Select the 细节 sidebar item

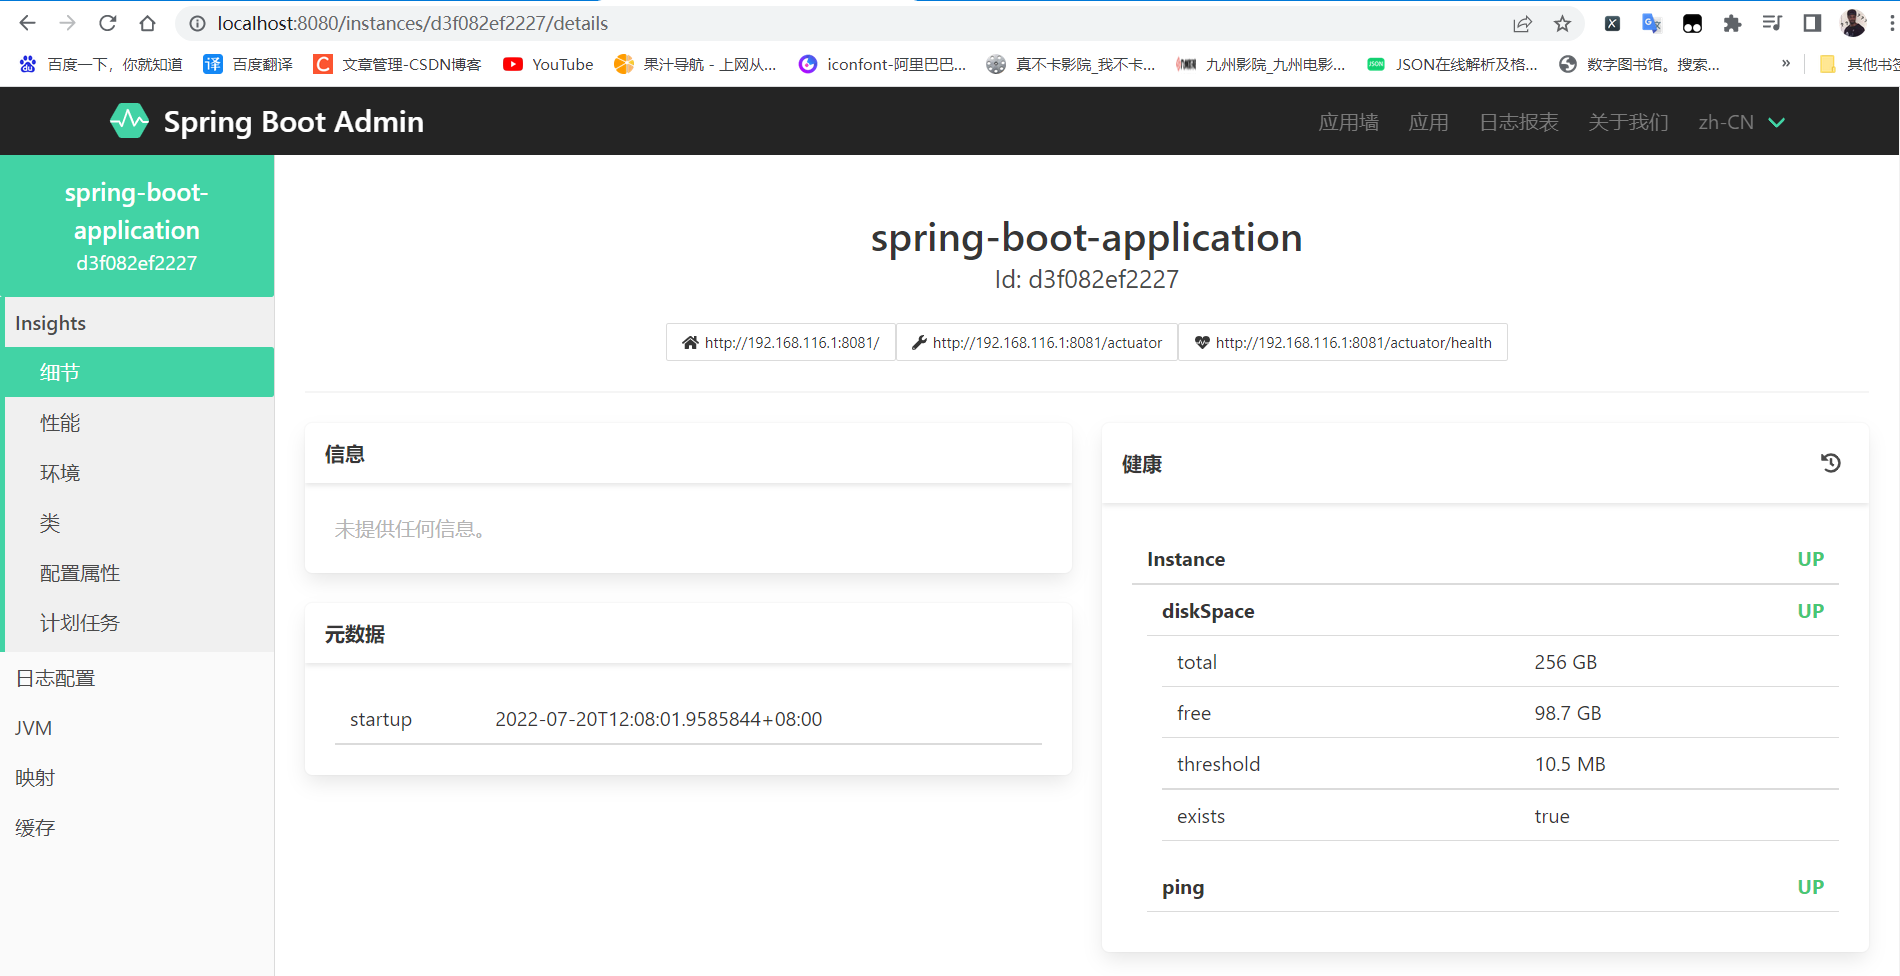139,372
